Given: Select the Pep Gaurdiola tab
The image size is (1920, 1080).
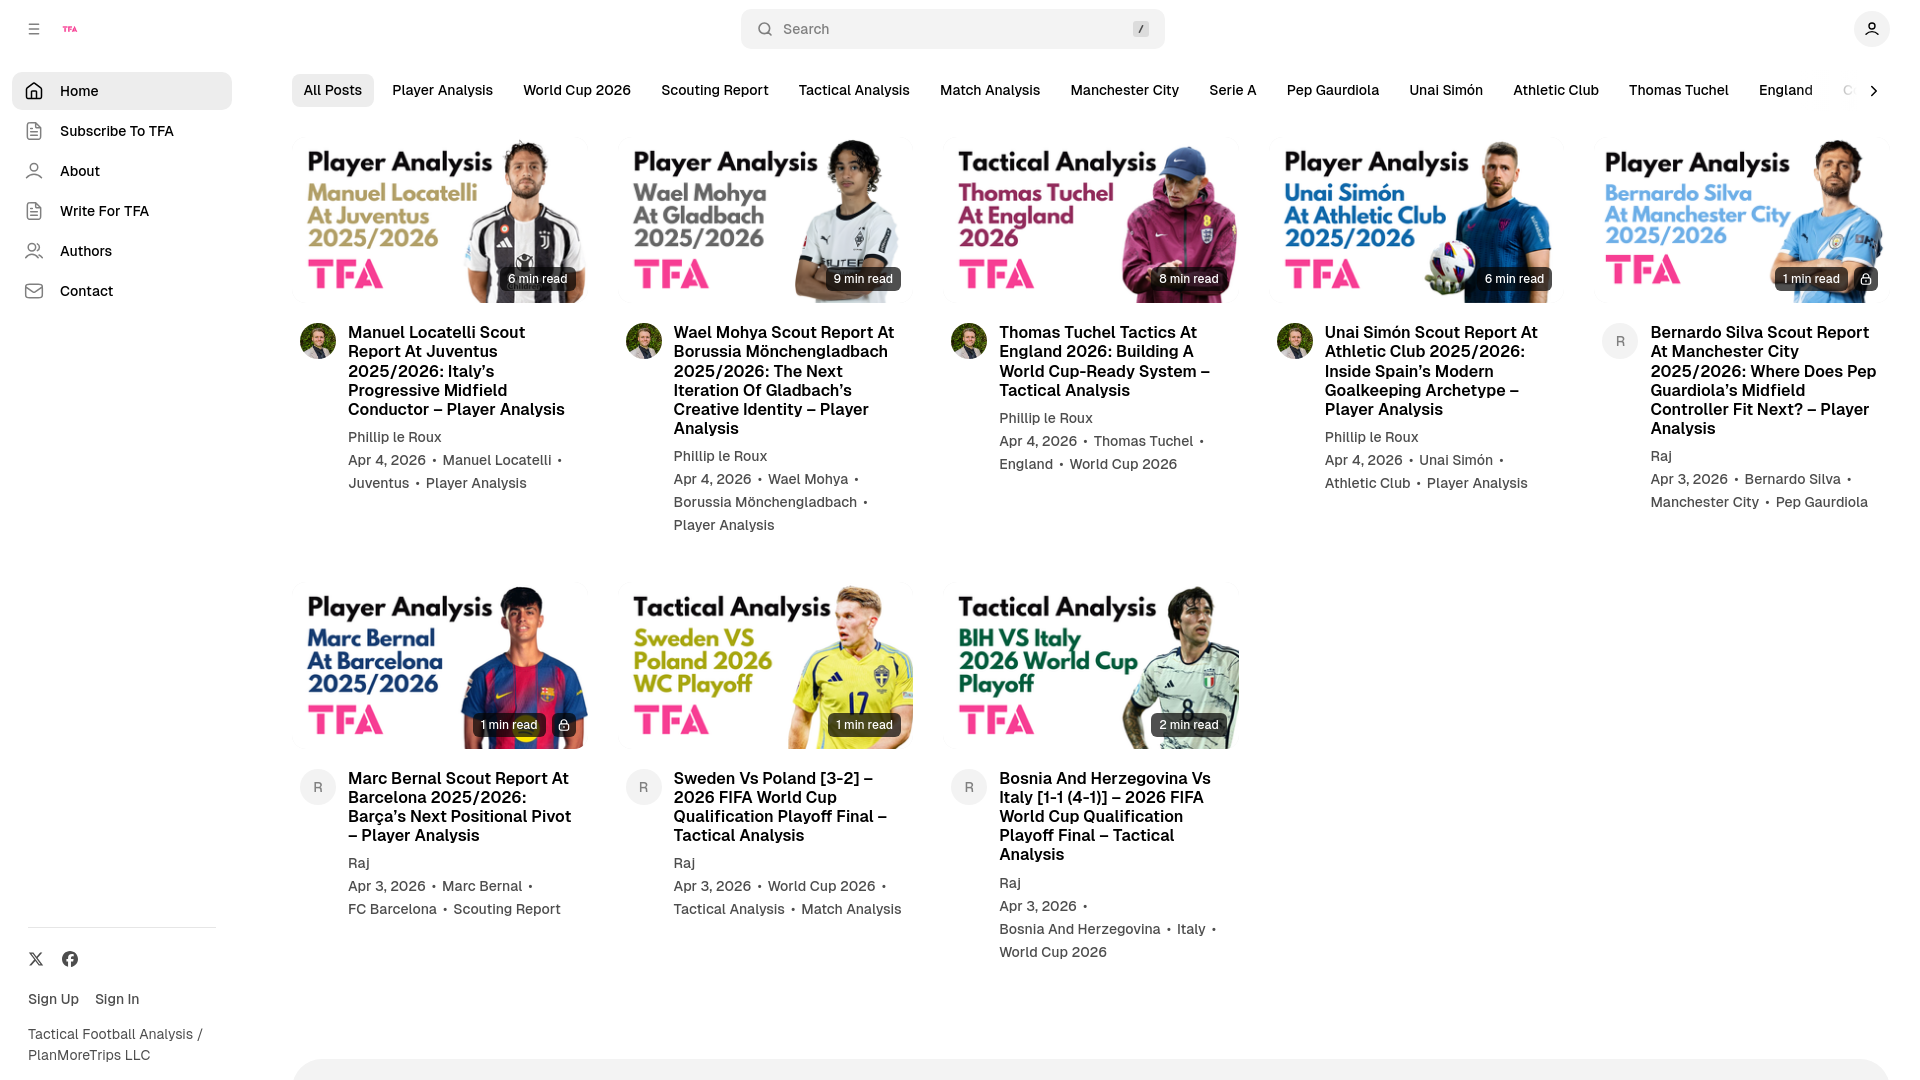Looking at the screenshot, I should [1333, 90].
